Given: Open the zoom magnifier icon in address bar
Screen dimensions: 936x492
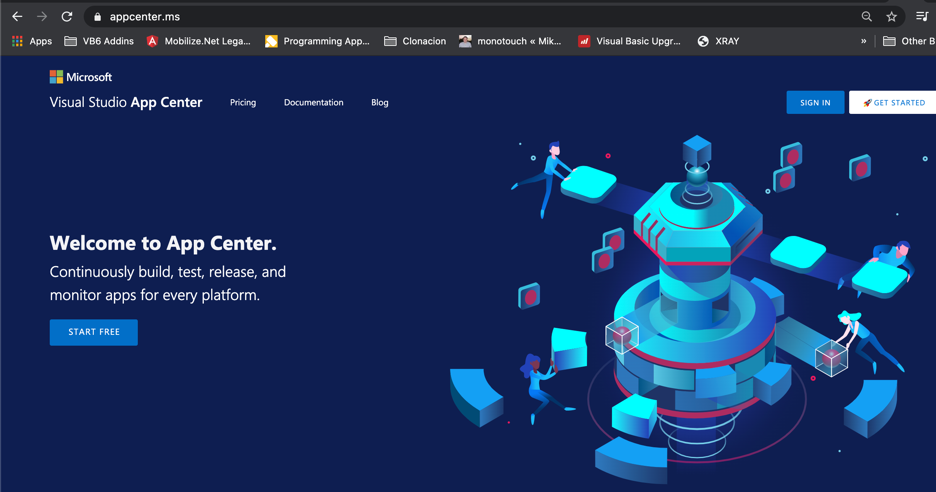Looking at the screenshot, I should (867, 17).
